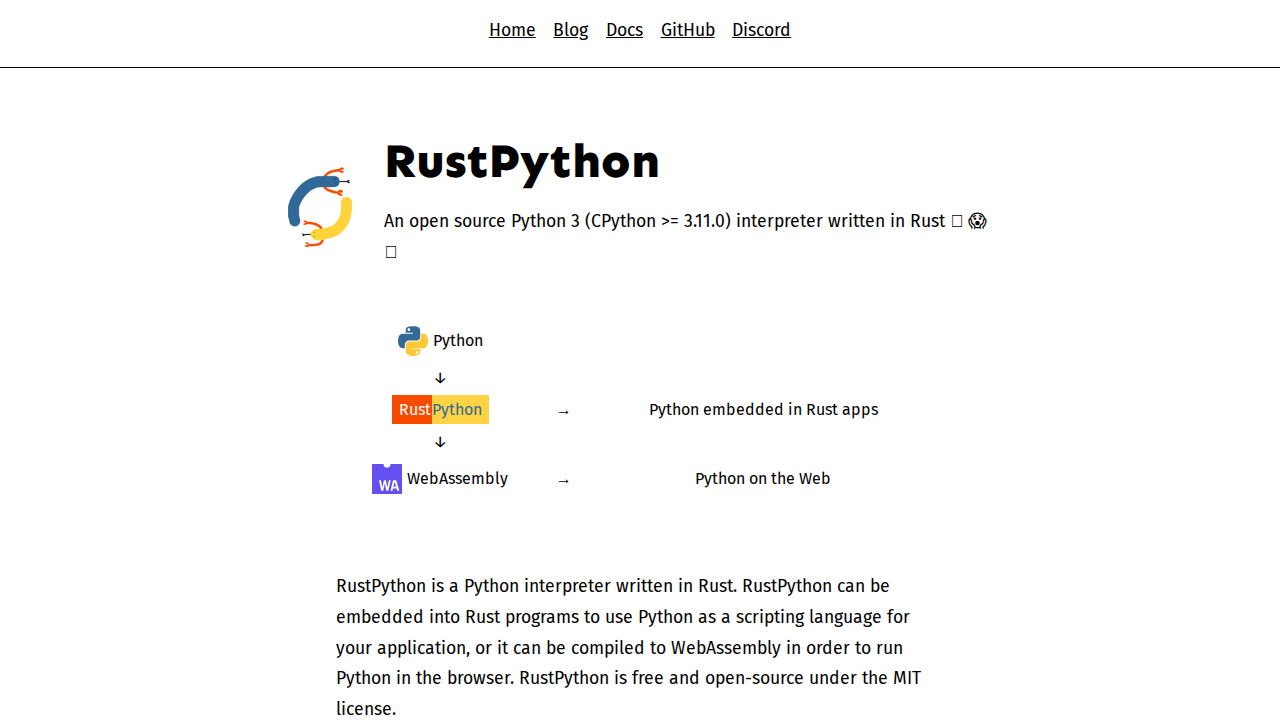Click the WebAssembly text label
This screenshot has height=720, width=1280.
(457, 478)
